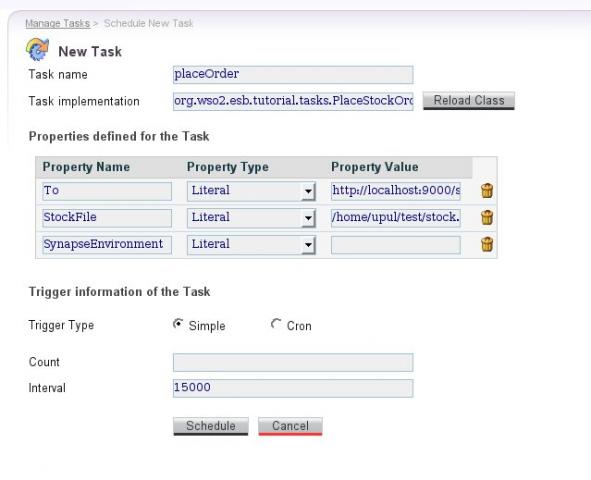Click the Schedule button

[211, 426]
